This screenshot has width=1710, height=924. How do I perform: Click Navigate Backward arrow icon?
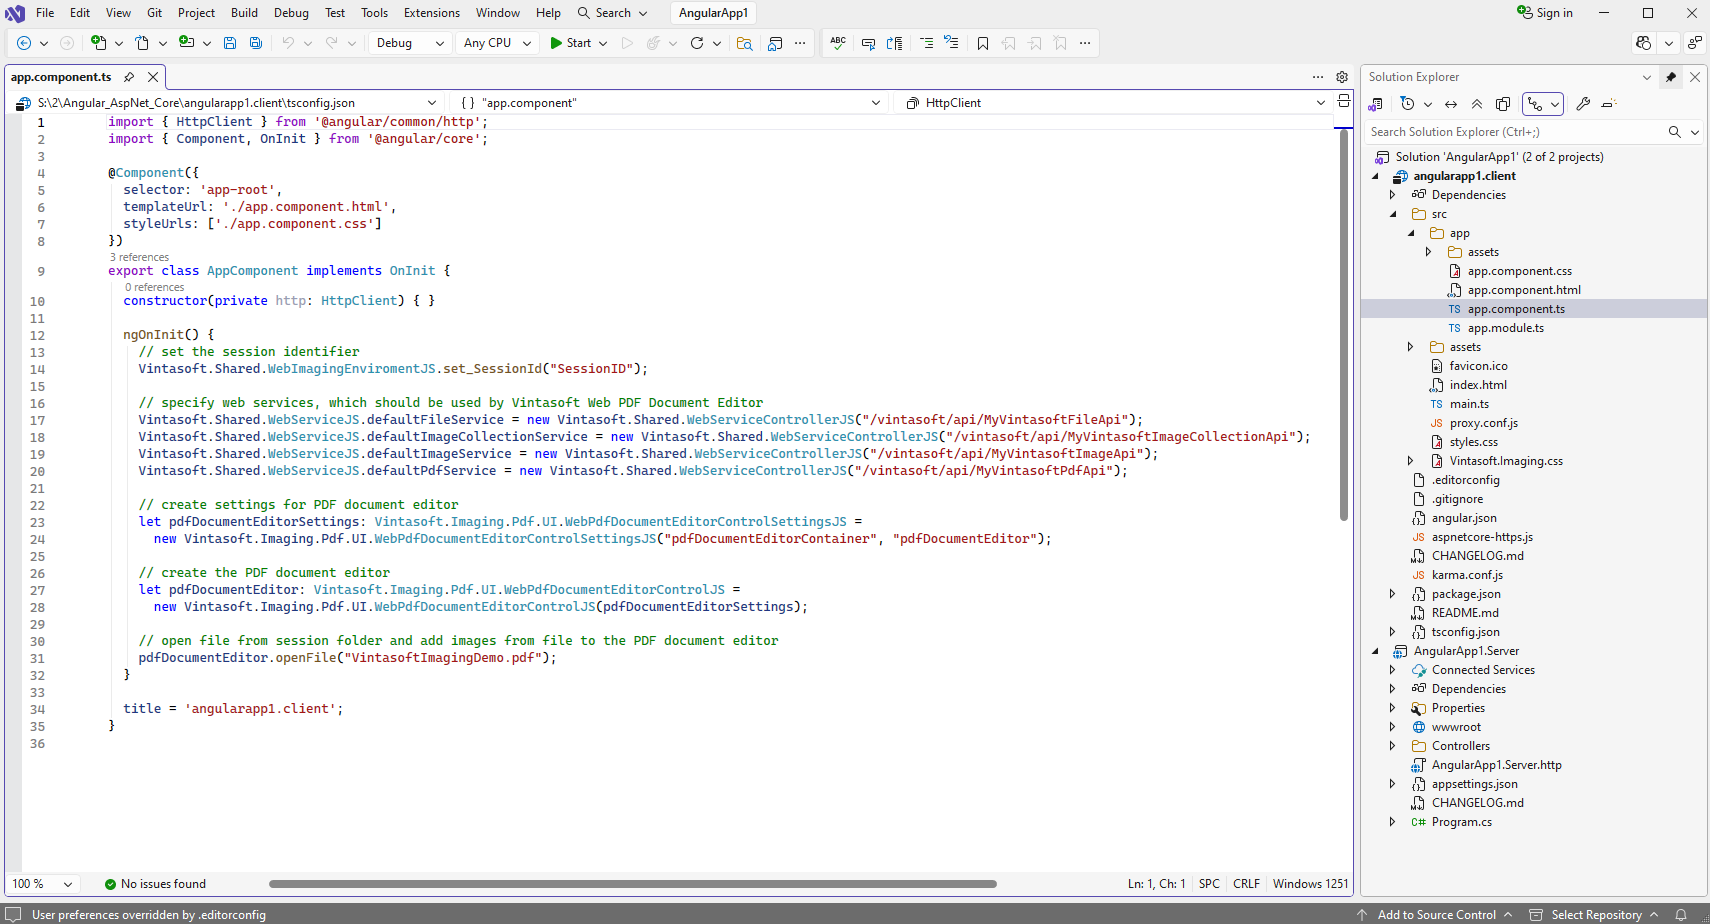(24, 43)
